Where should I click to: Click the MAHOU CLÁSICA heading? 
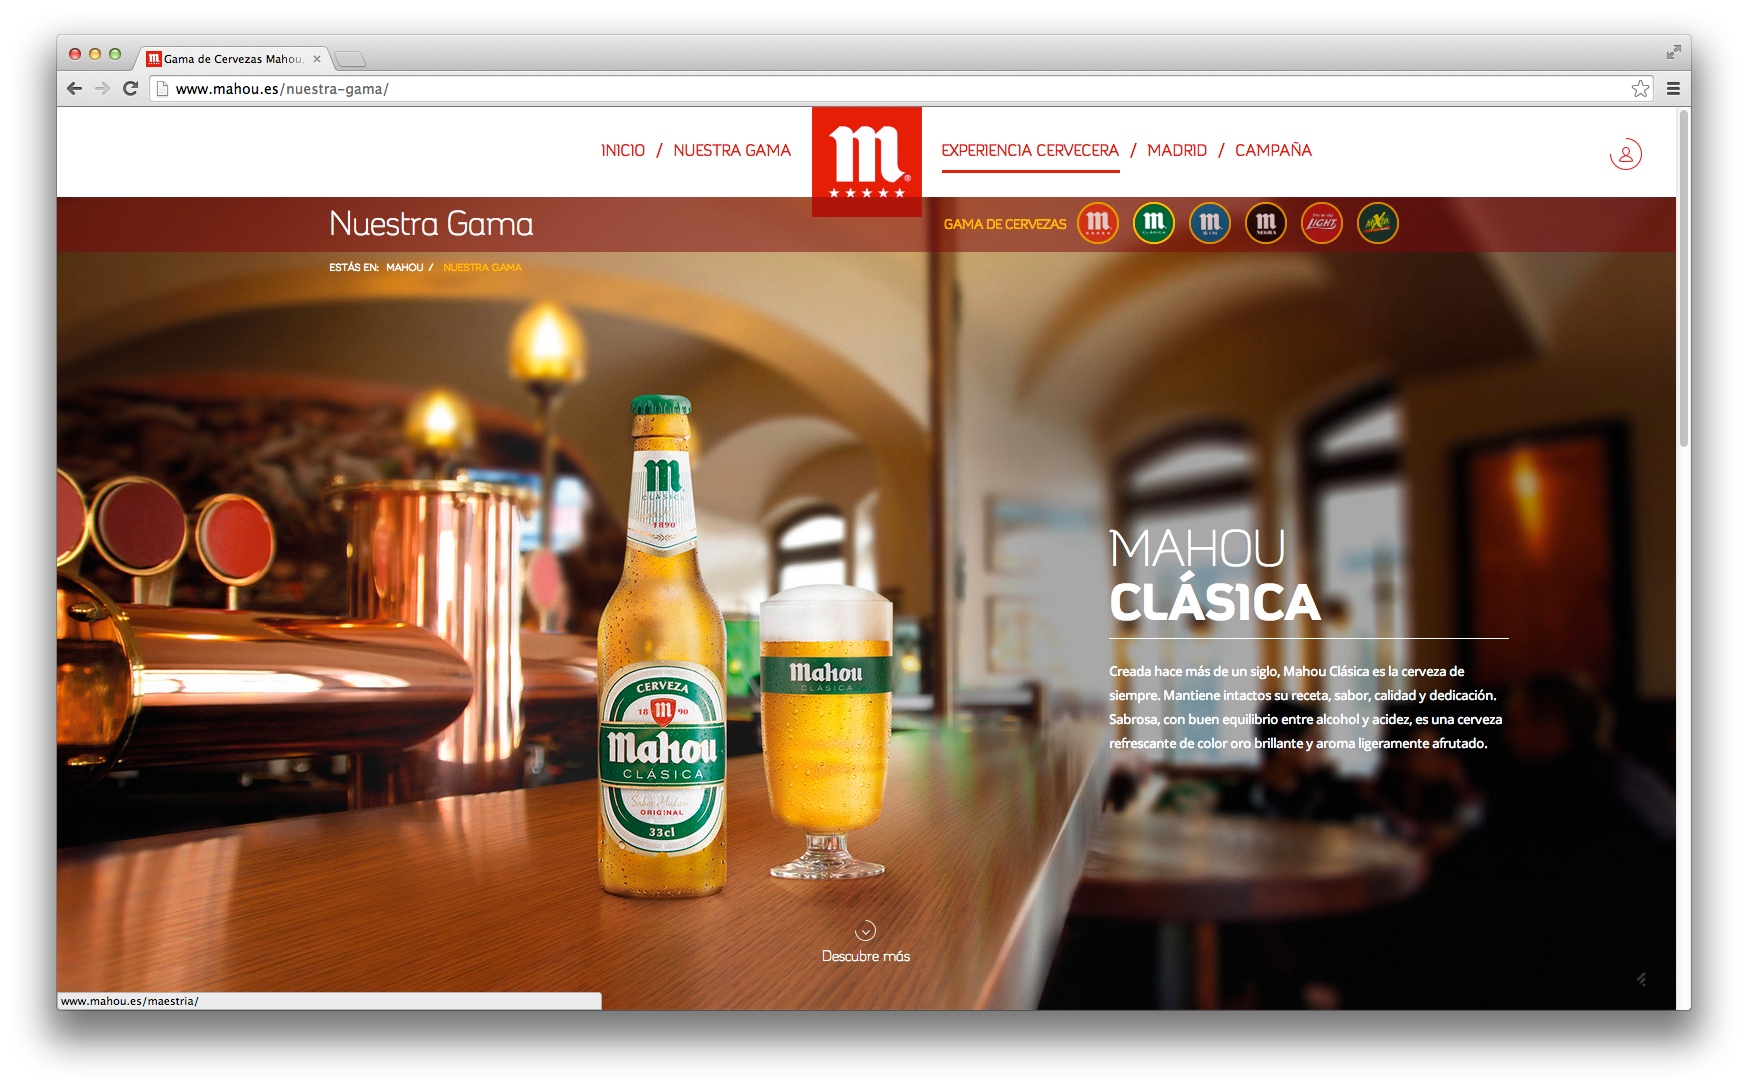(x=1215, y=575)
